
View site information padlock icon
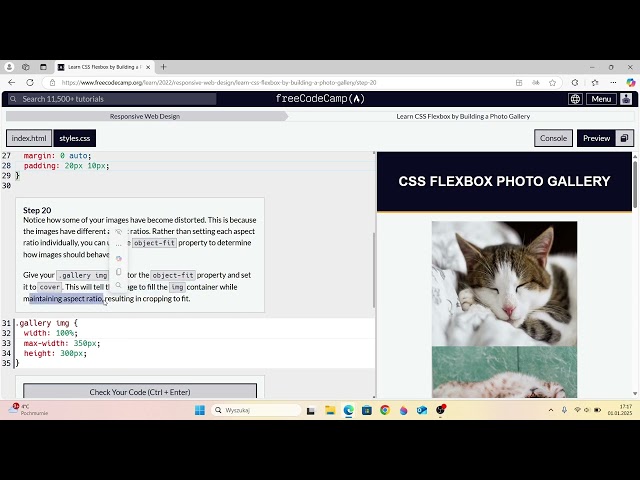coord(52,82)
